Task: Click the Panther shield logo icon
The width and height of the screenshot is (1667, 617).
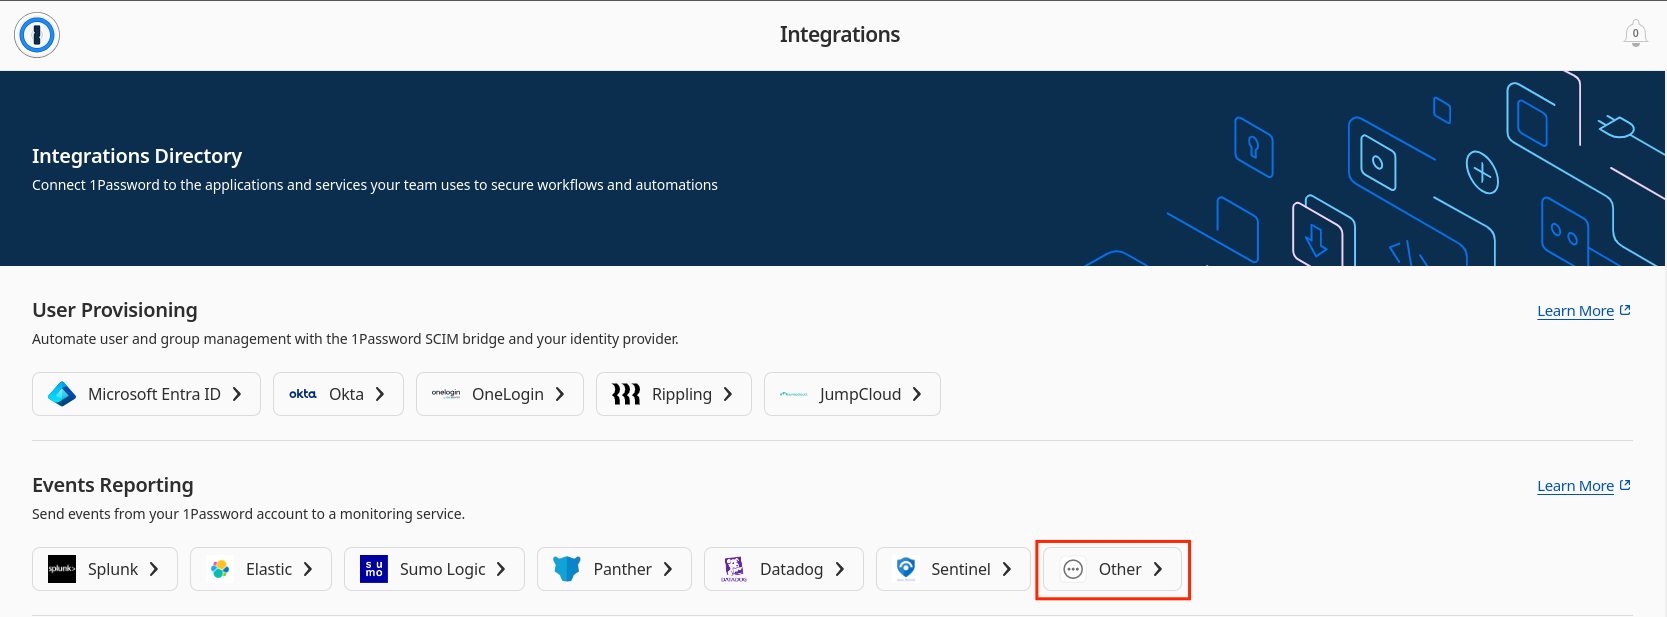Action: (567, 569)
